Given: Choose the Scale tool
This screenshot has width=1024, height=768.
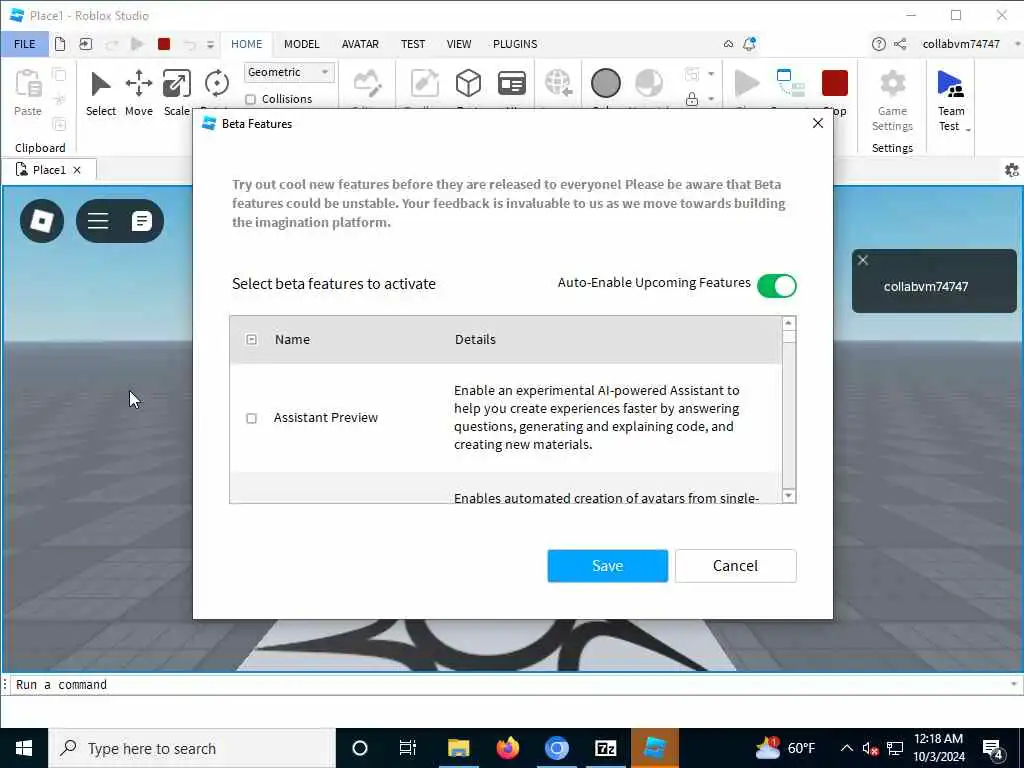Looking at the screenshot, I should pyautogui.click(x=176, y=93).
